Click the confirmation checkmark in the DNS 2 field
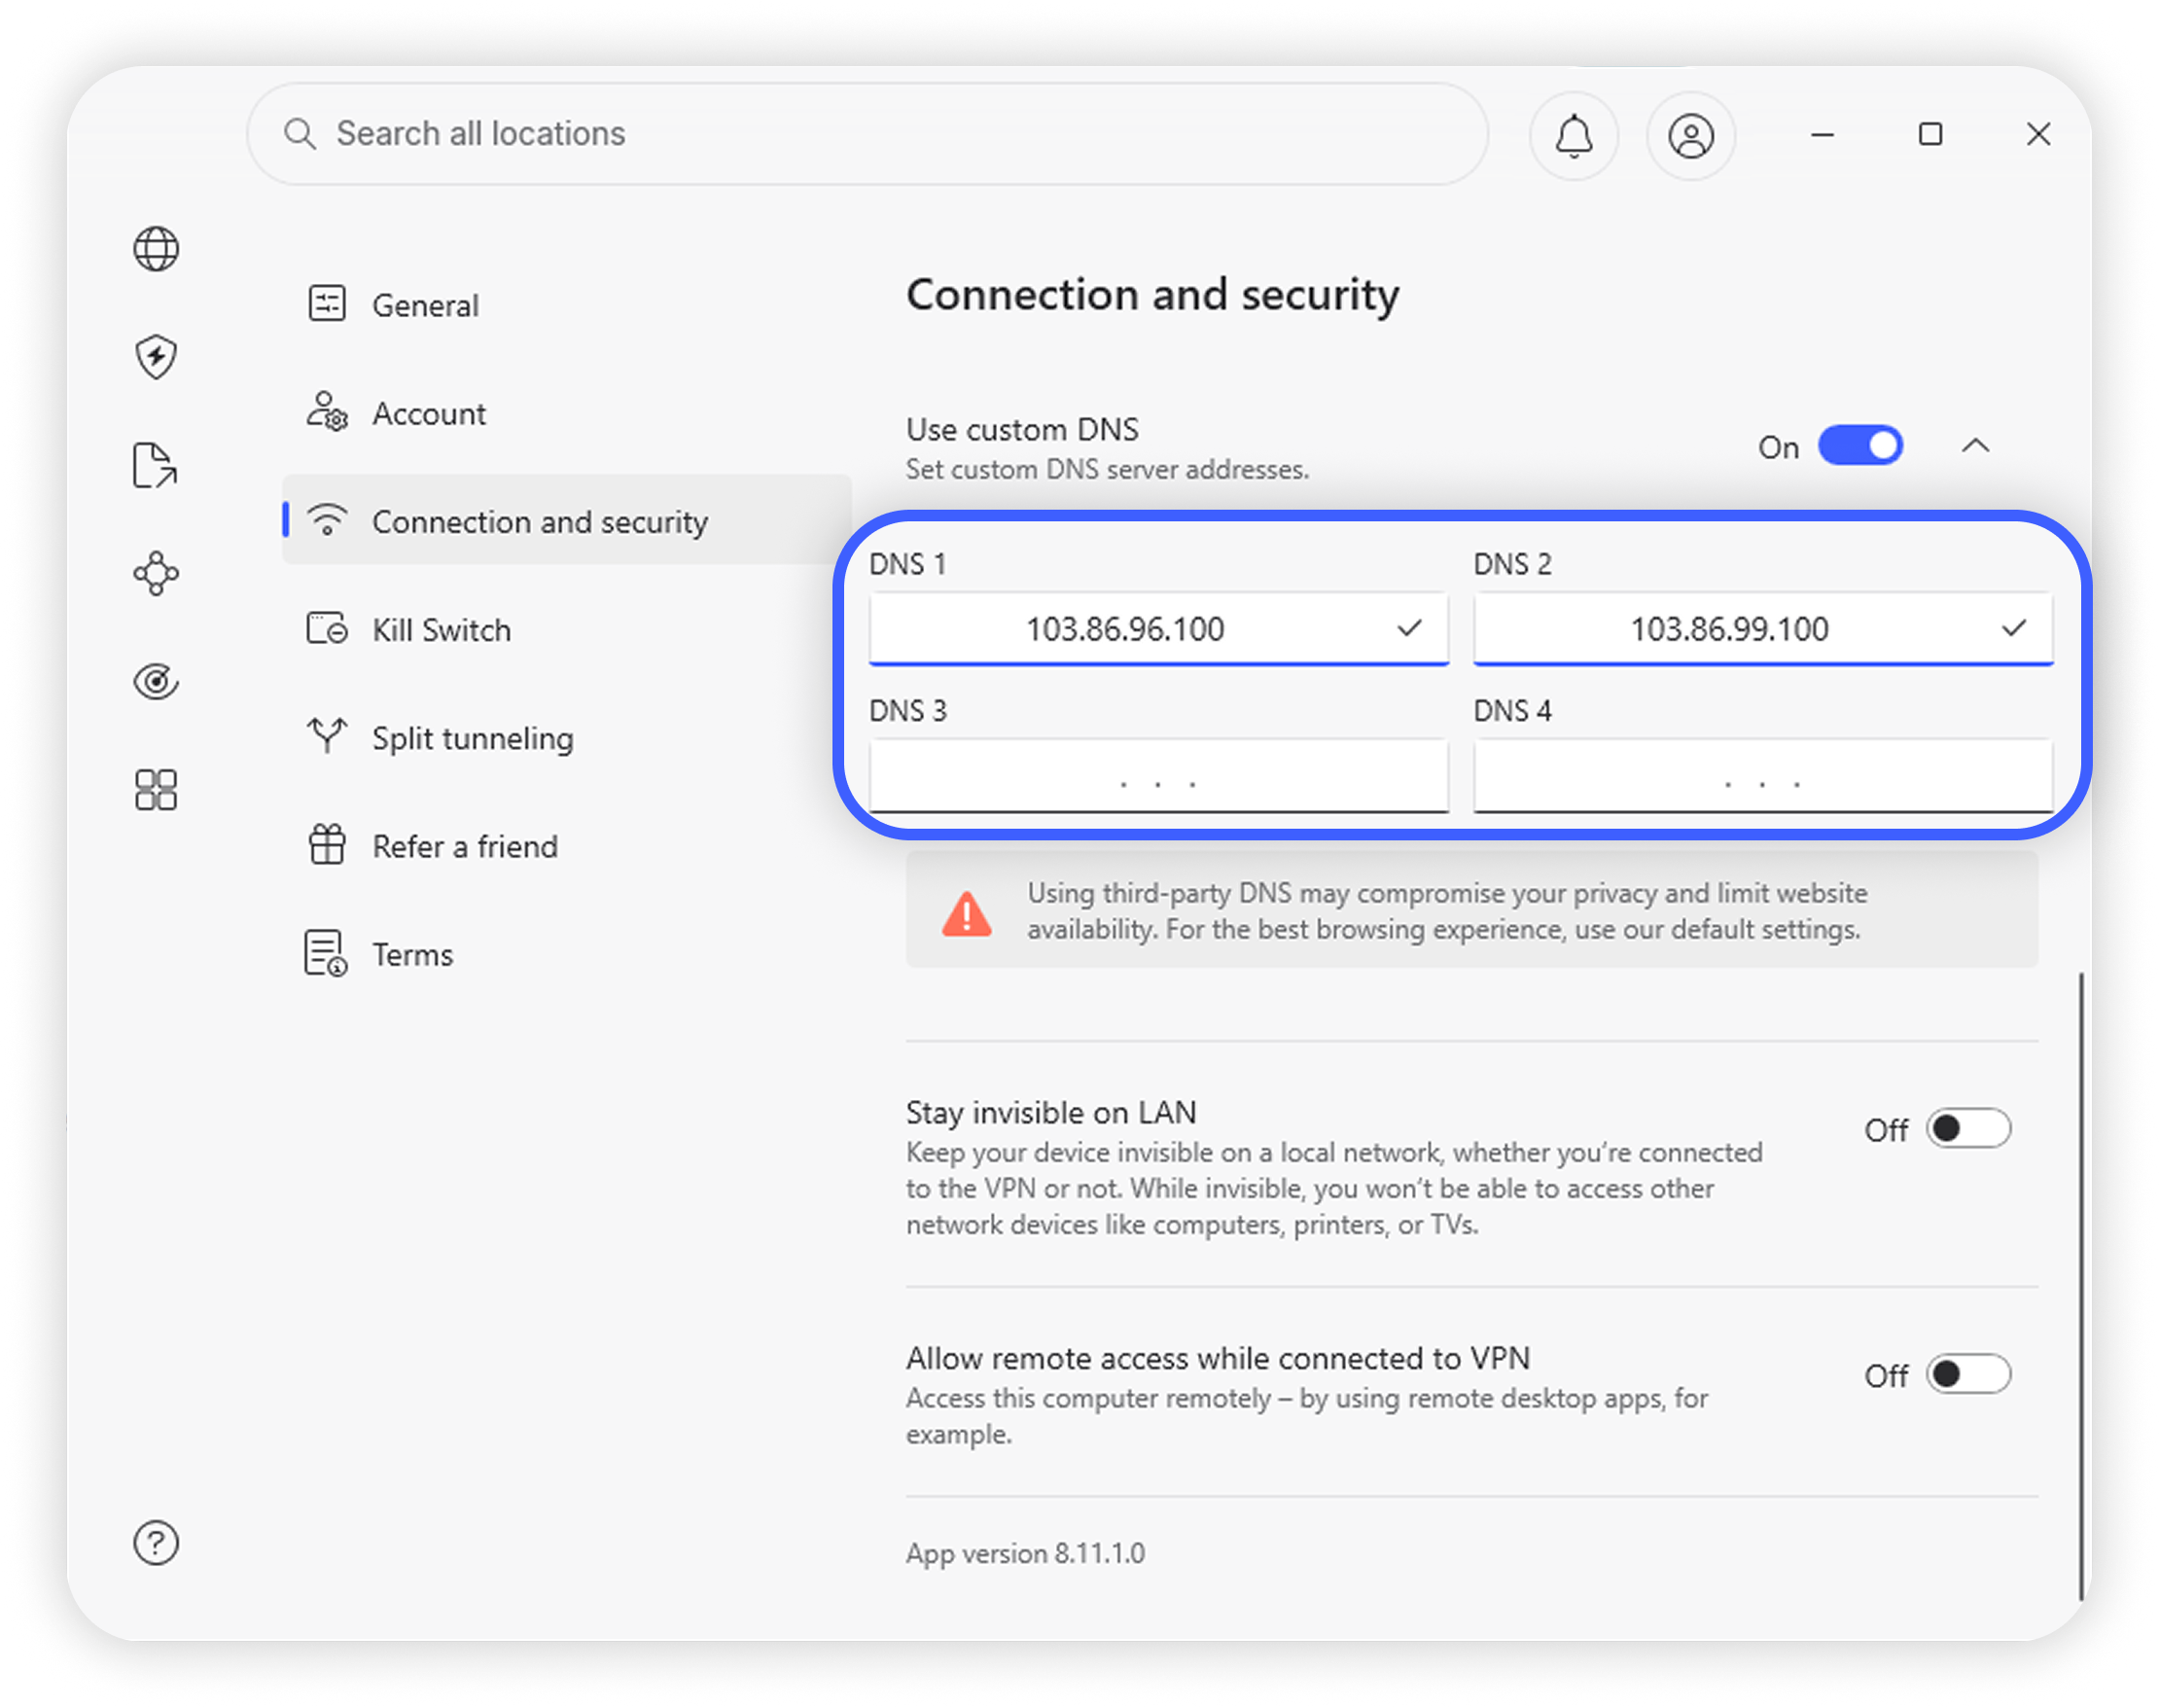The image size is (2159, 1708). (2013, 628)
